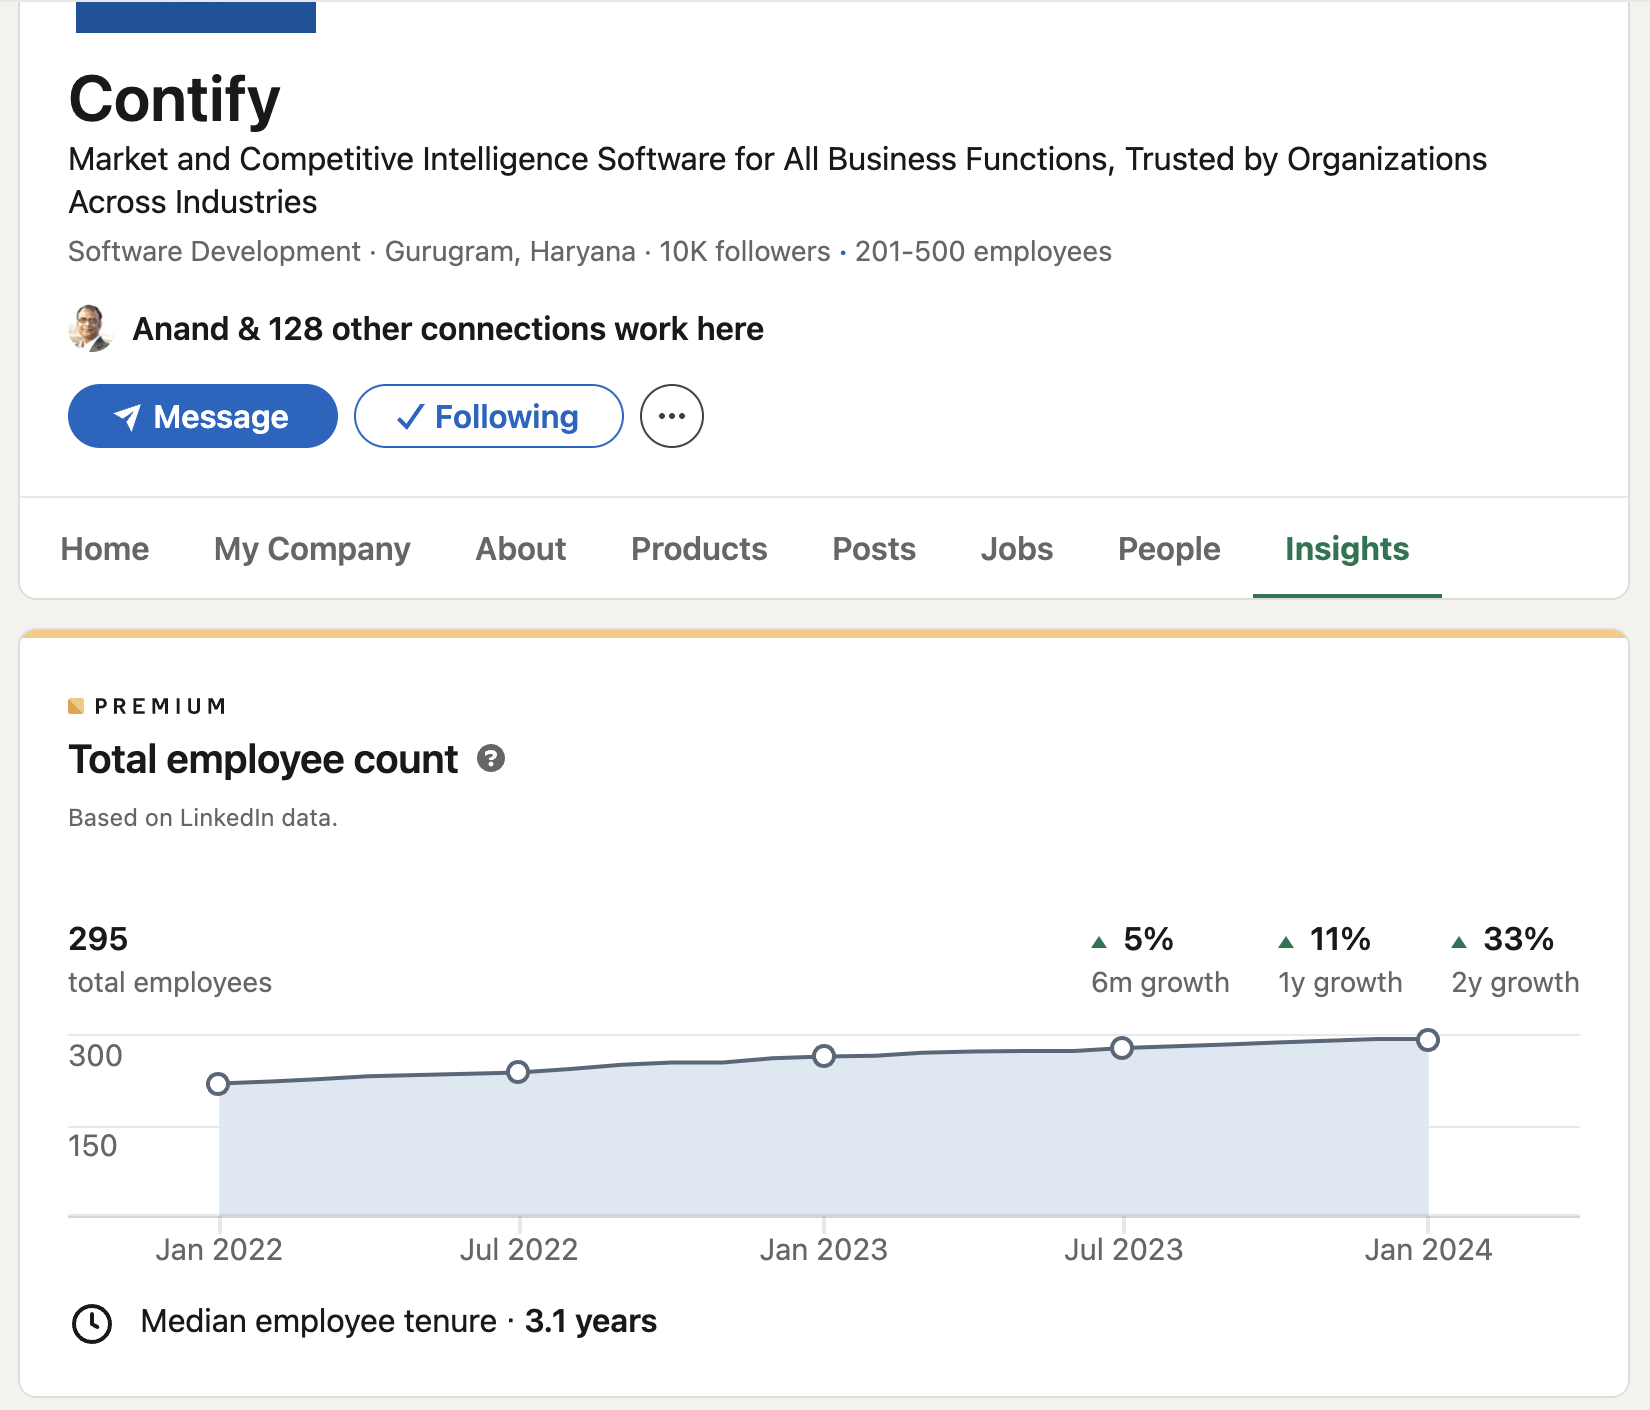This screenshot has height=1410, width=1650.
Task: Select the Insights tab
Action: (1347, 549)
